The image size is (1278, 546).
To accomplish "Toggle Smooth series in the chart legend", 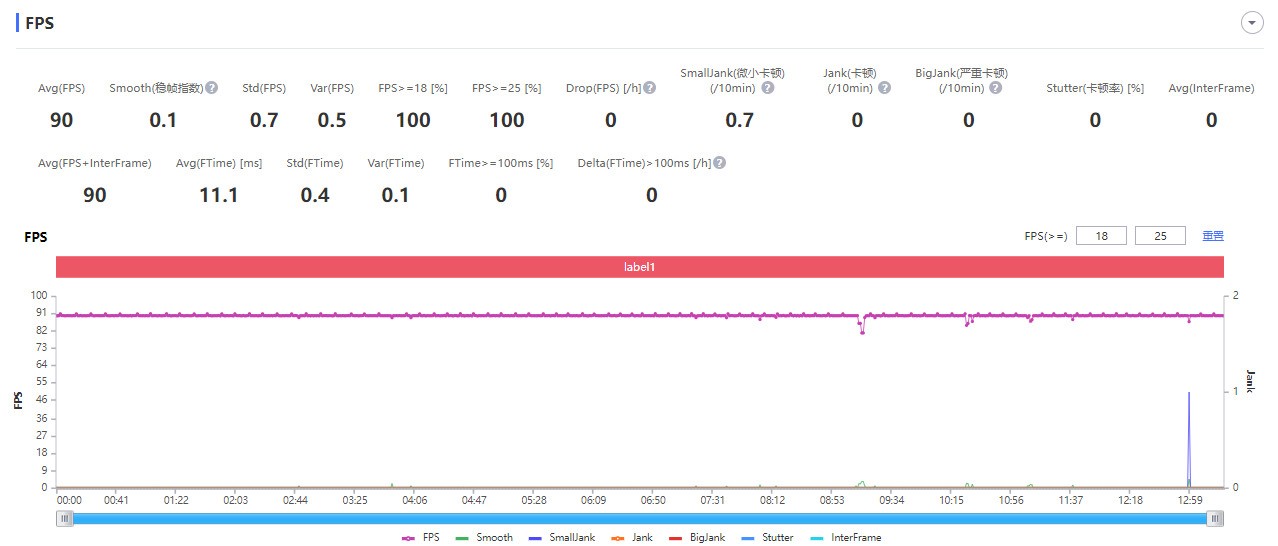I will 484,538.
